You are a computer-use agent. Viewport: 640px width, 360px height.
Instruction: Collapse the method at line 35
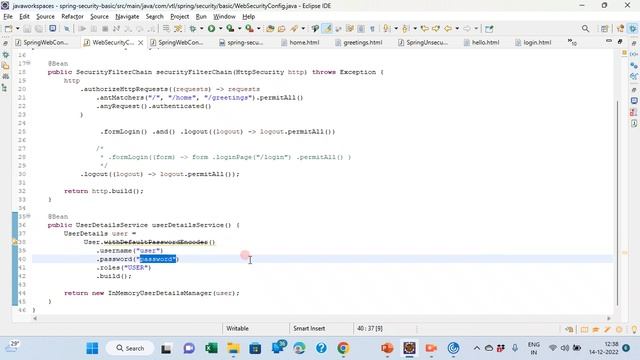(x=29, y=216)
